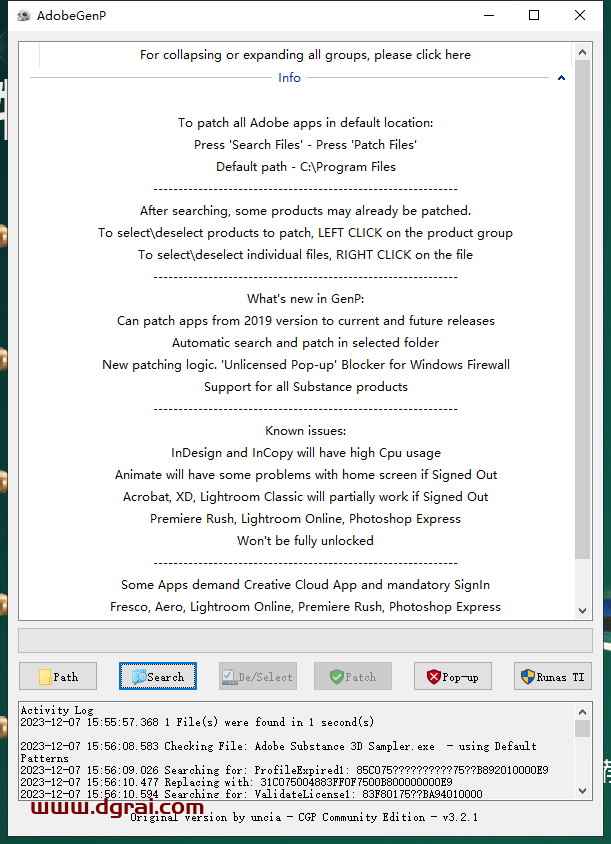Click the '1 File(s) were found' log entry
The height and width of the screenshot is (844, 611).
tap(197, 722)
